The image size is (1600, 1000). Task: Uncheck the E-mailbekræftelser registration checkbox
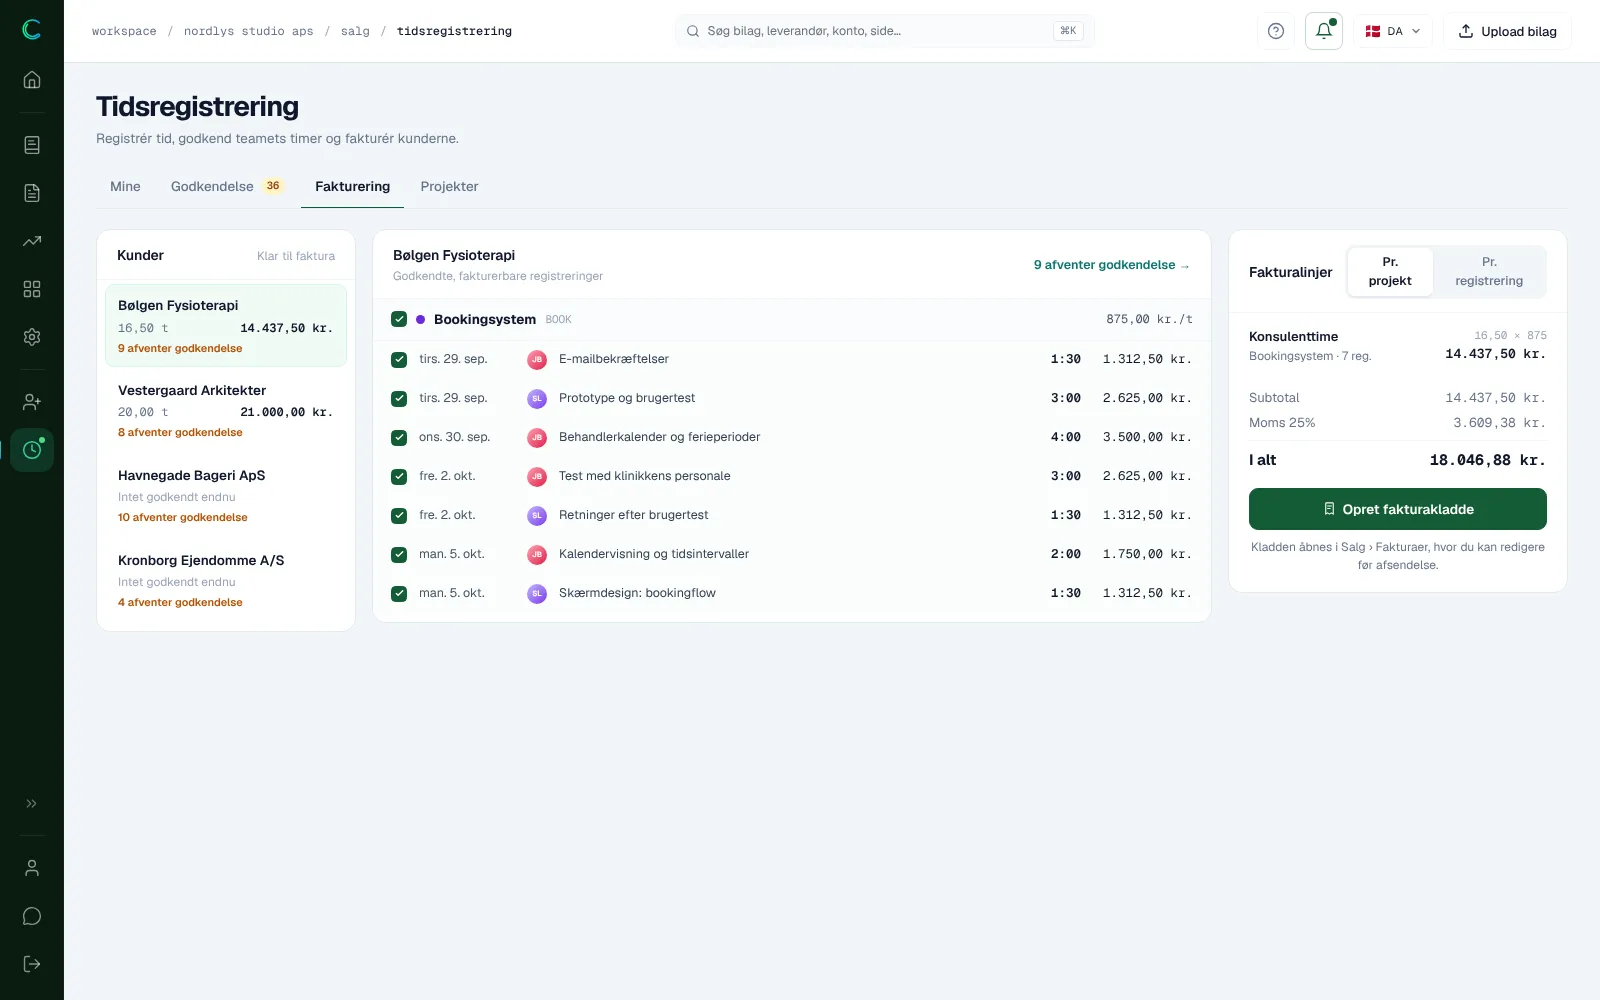click(399, 359)
